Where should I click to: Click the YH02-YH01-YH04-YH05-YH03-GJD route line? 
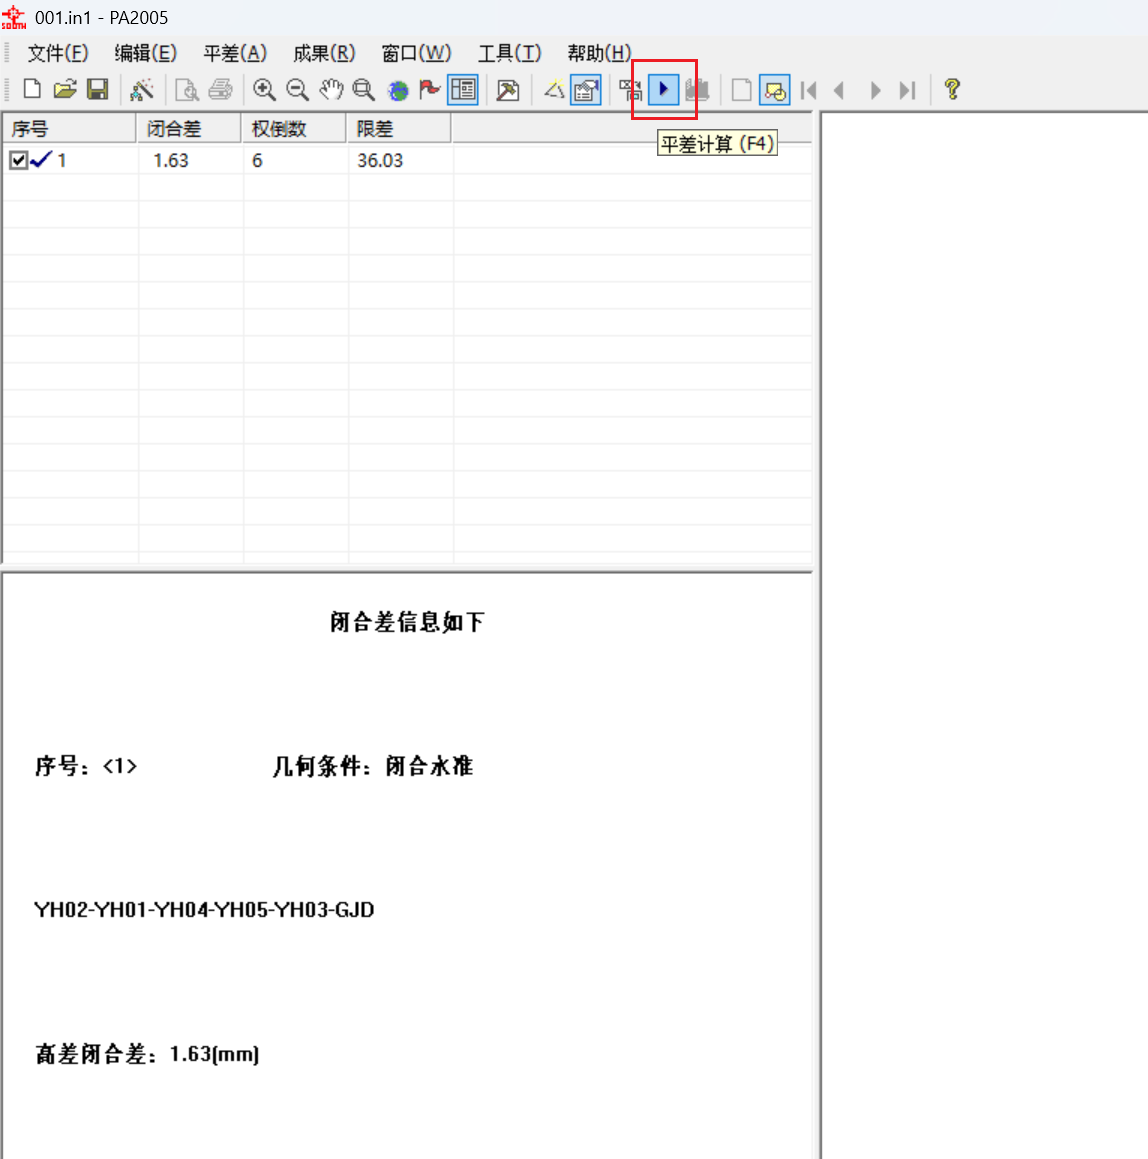204,909
